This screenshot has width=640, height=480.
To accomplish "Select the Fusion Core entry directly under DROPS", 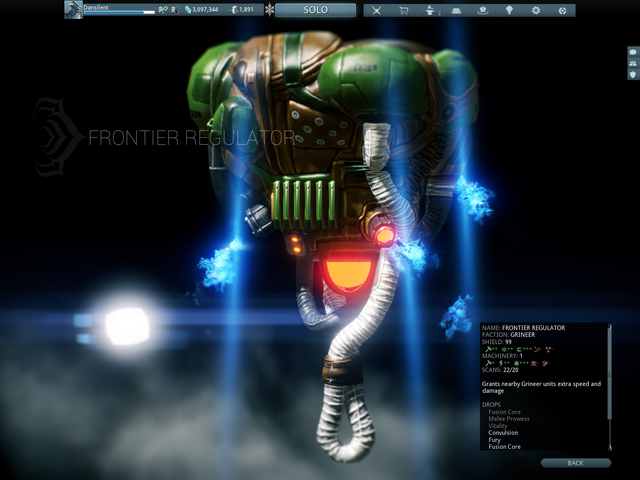I will tap(504, 412).
